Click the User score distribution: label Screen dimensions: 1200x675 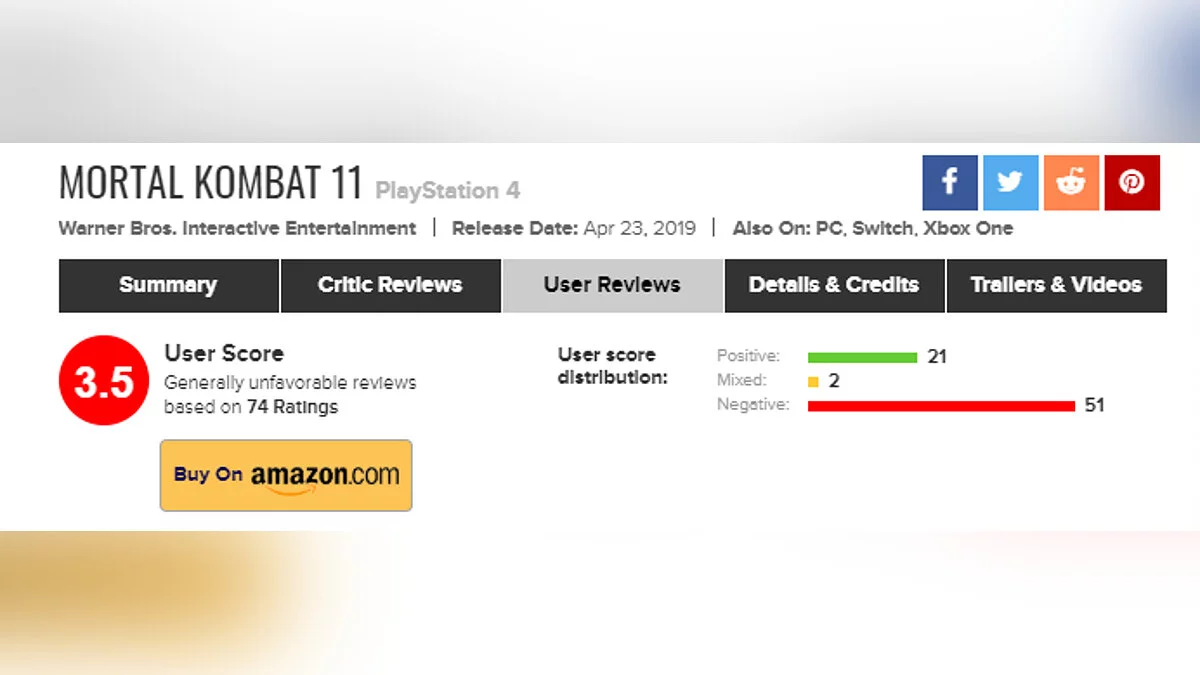(612, 366)
